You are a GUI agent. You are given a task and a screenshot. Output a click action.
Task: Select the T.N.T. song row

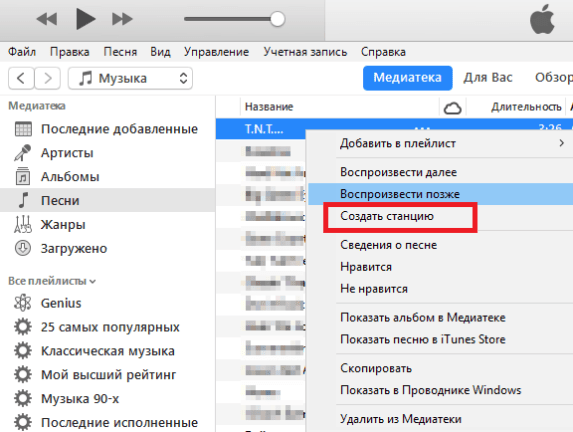263,129
